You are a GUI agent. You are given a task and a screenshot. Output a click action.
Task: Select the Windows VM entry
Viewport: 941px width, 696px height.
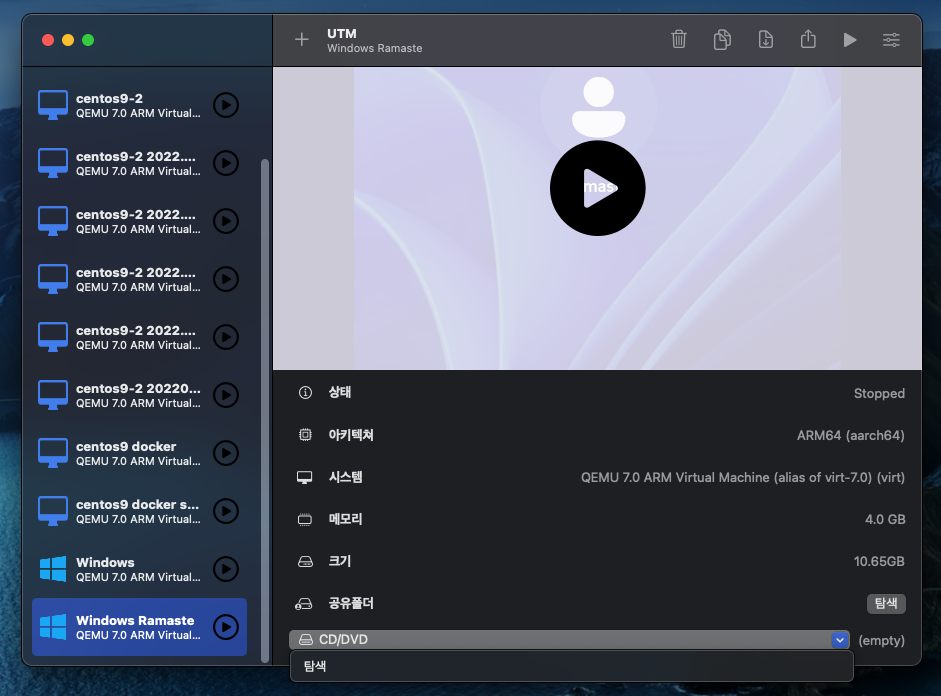click(x=139, y=569)
